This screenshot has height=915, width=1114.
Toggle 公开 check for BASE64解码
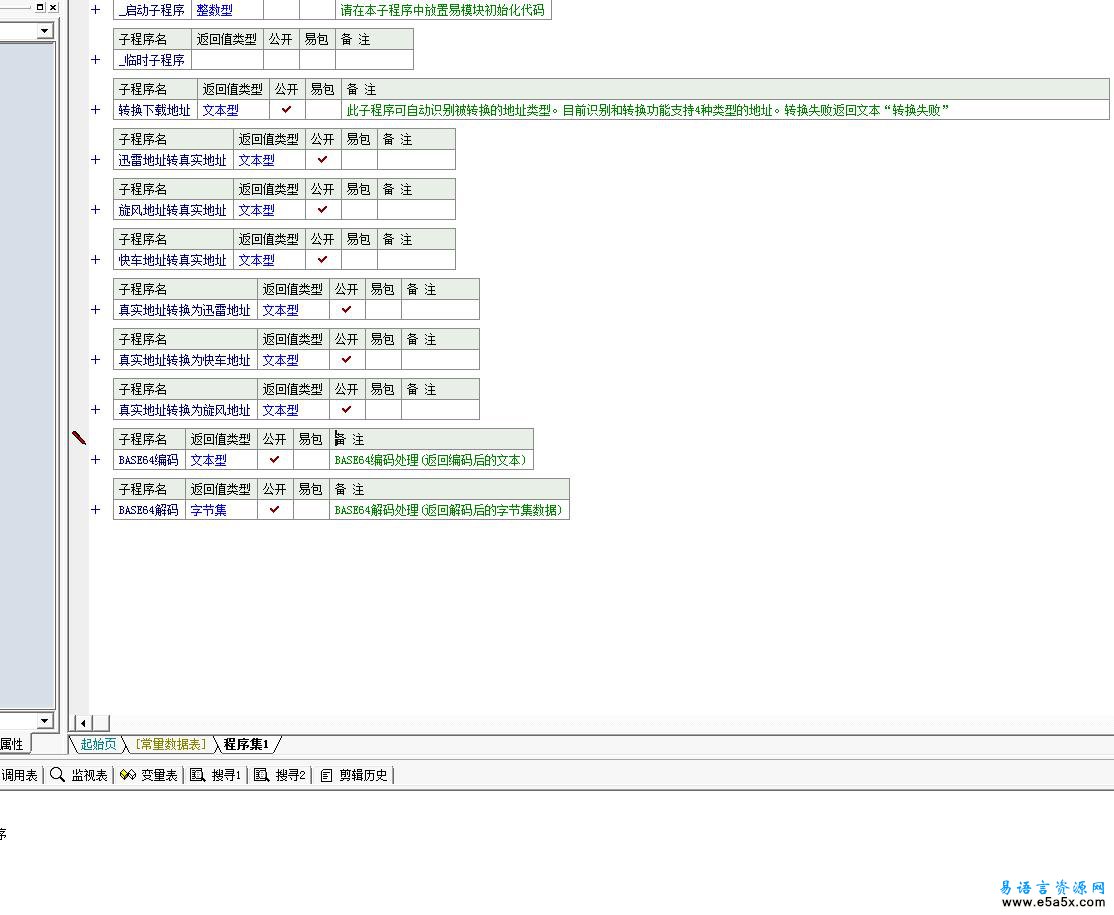(x=274, y=509)
